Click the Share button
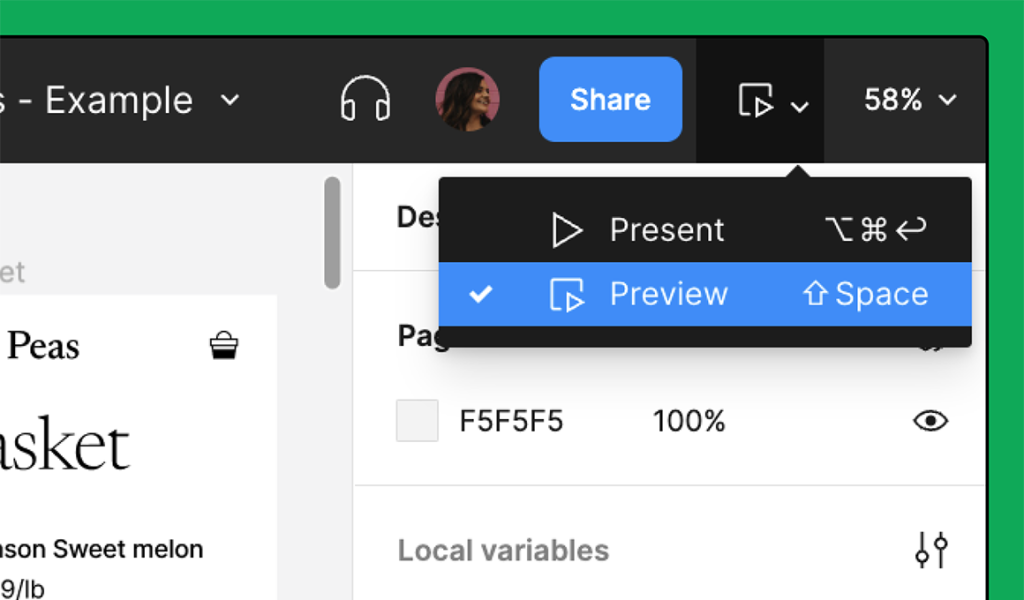Image resolution: width=1024 pixels, height=600 pixels. click(x=611, y=99)
